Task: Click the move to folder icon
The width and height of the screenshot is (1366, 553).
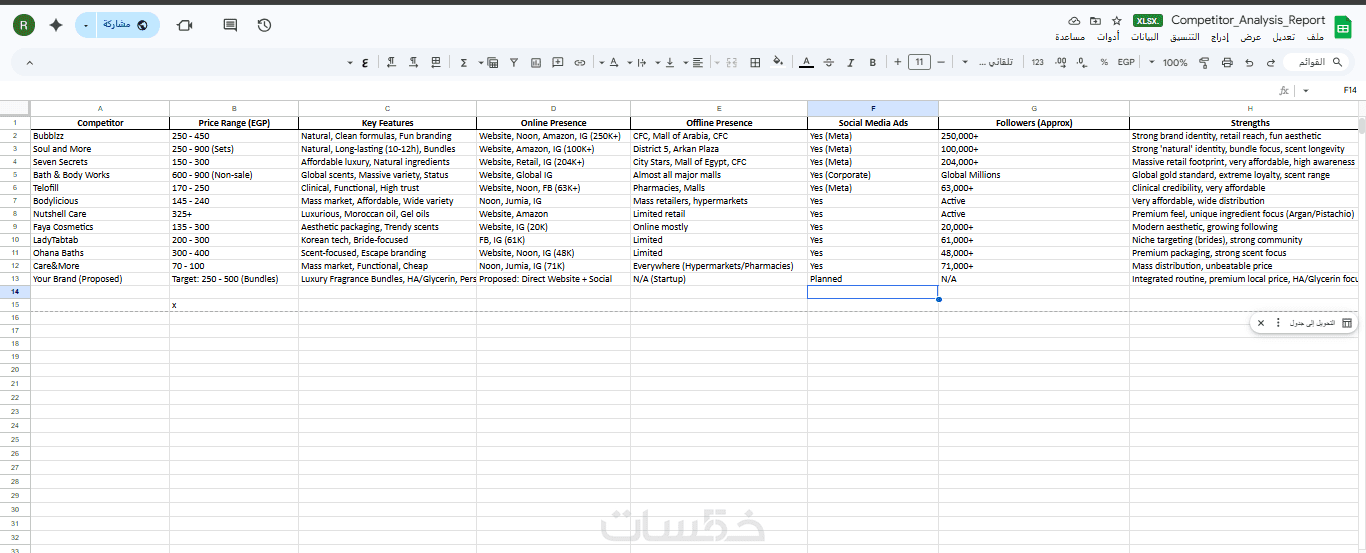Action: 1096,20
